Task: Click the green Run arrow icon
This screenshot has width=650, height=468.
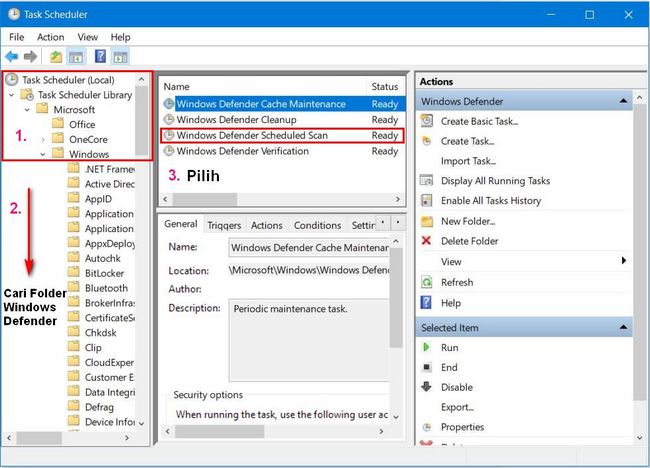Action: (x=426, y=347)
